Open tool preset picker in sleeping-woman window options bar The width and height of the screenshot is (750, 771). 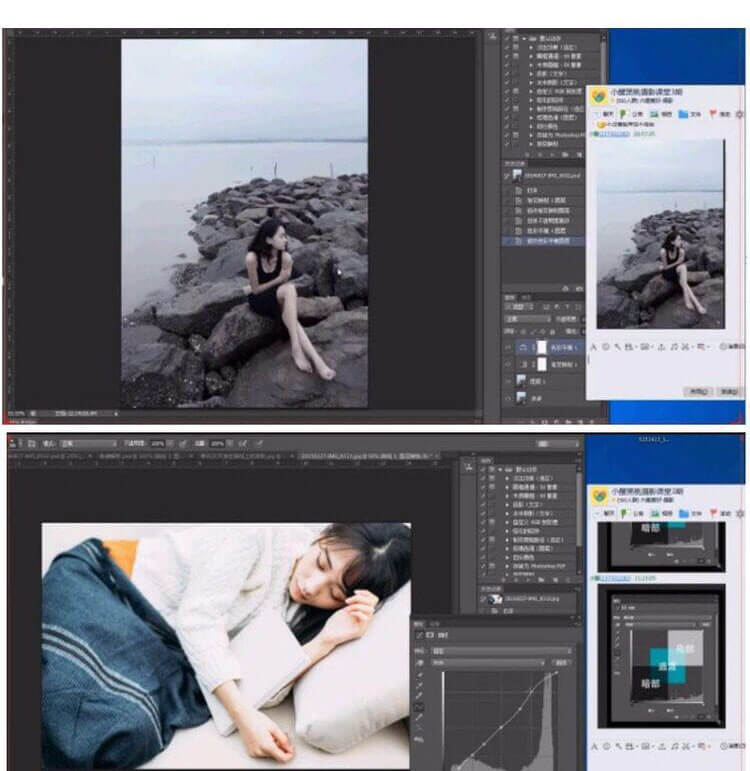pos(13,444)
